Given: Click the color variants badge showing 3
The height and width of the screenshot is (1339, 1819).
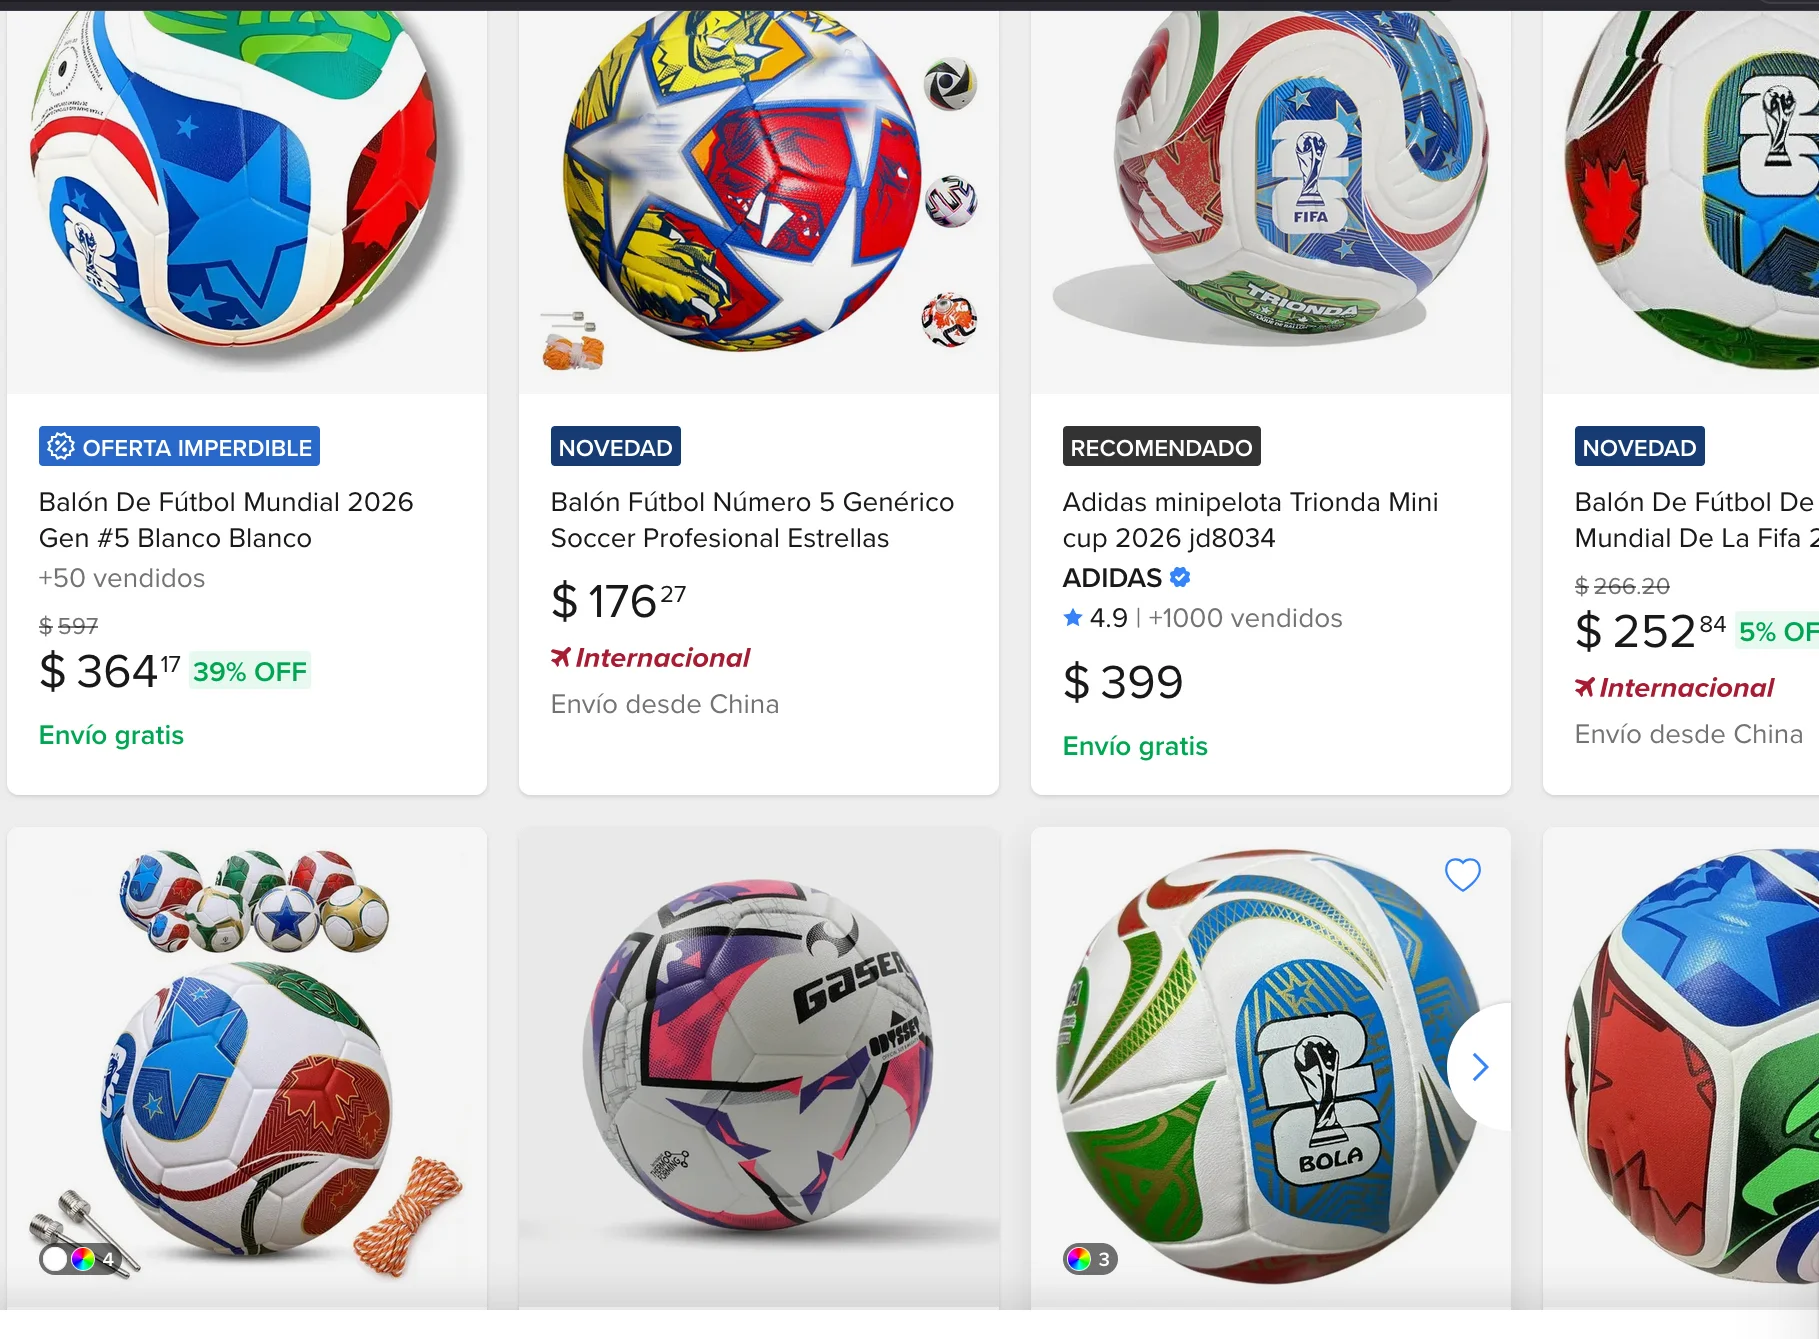Looking at the screenshot, I should point(1090,1259).
